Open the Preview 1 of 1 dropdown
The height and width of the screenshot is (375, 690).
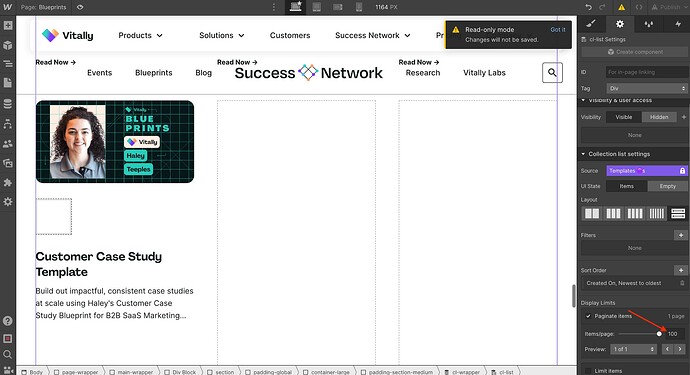(633, 349)
